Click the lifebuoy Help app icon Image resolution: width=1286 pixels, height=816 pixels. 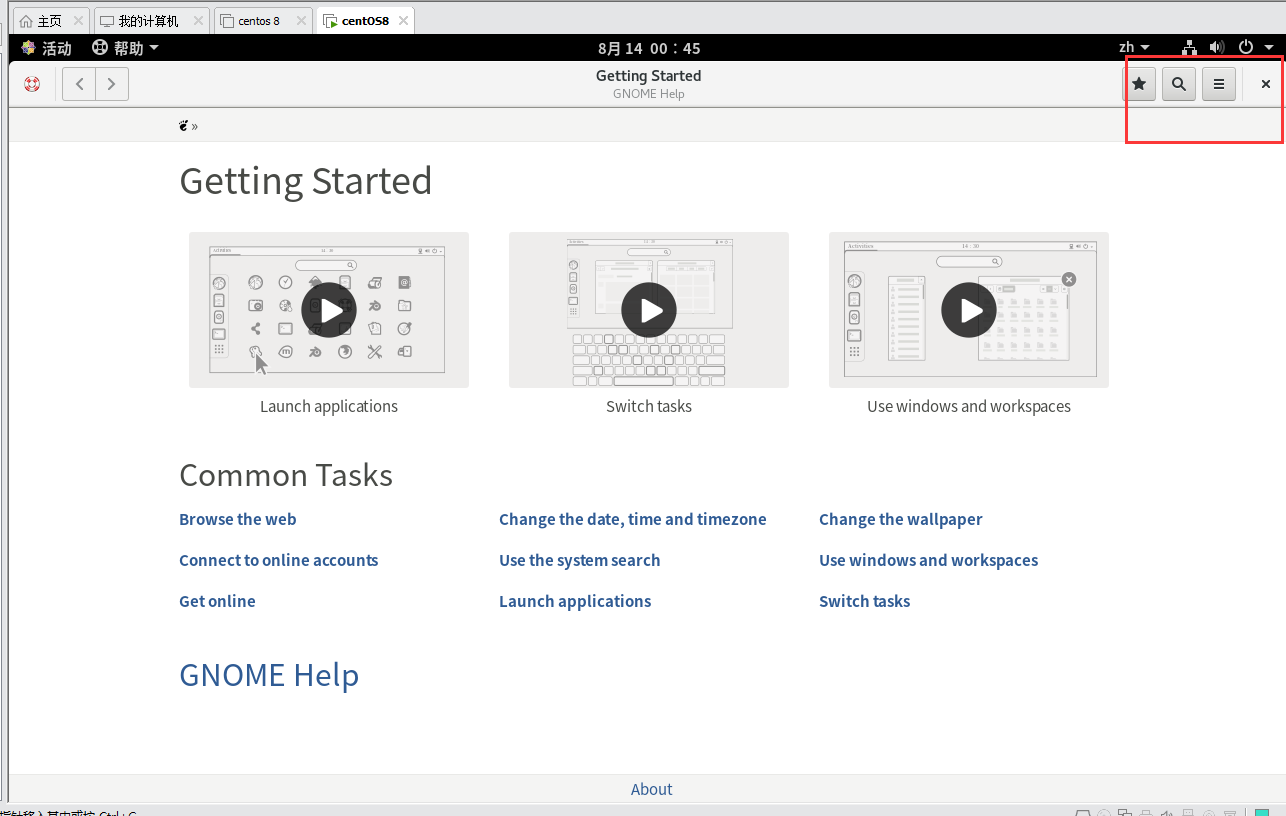point(32,84)
